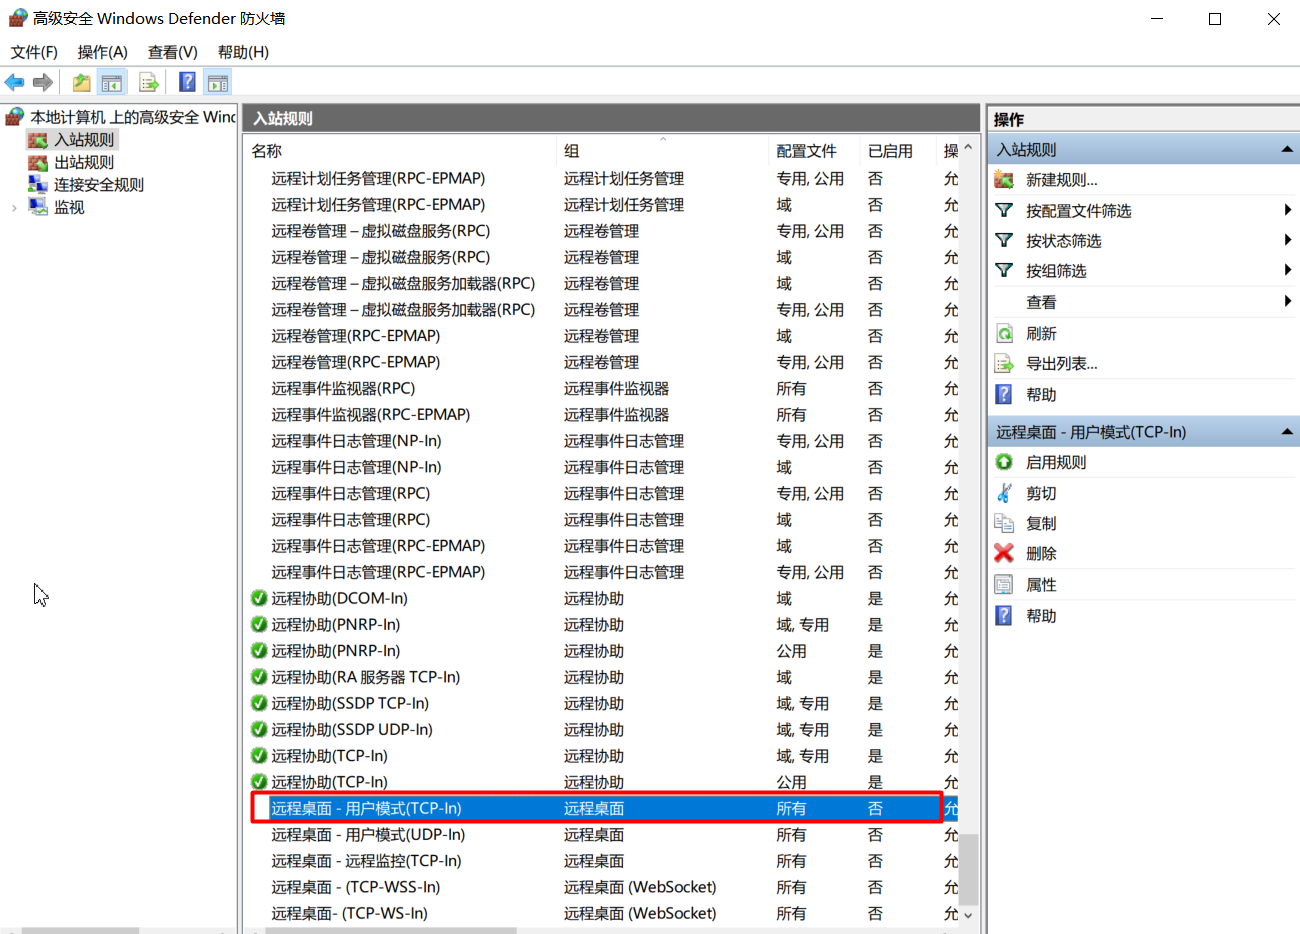Select the root 本地计算机 firewall node
This screenshot has width=1300, height=934.
tap(132, 117)
